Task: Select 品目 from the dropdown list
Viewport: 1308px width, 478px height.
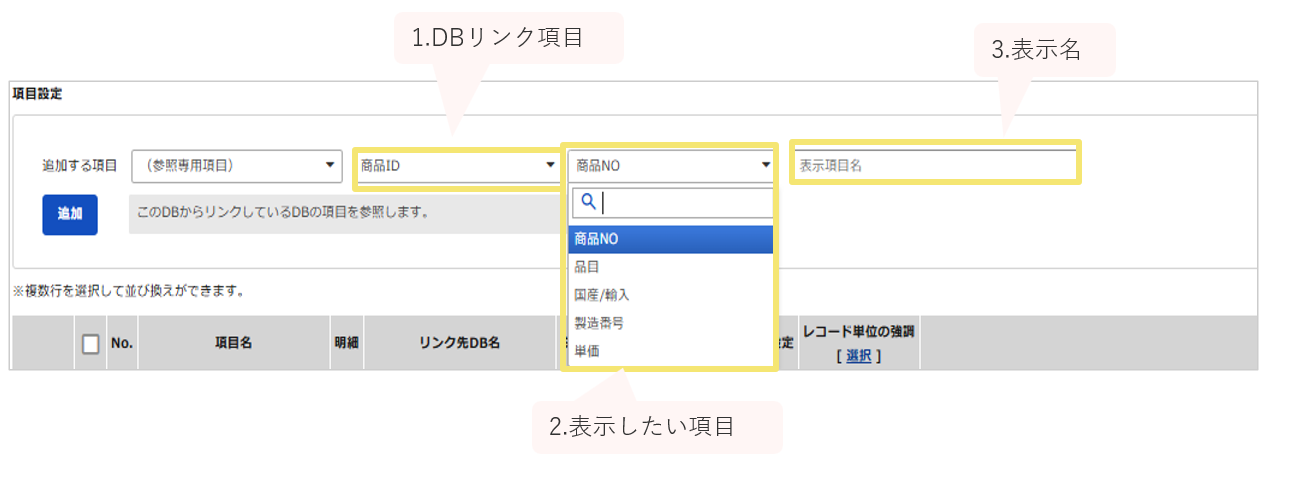Action: pos(670,267)
